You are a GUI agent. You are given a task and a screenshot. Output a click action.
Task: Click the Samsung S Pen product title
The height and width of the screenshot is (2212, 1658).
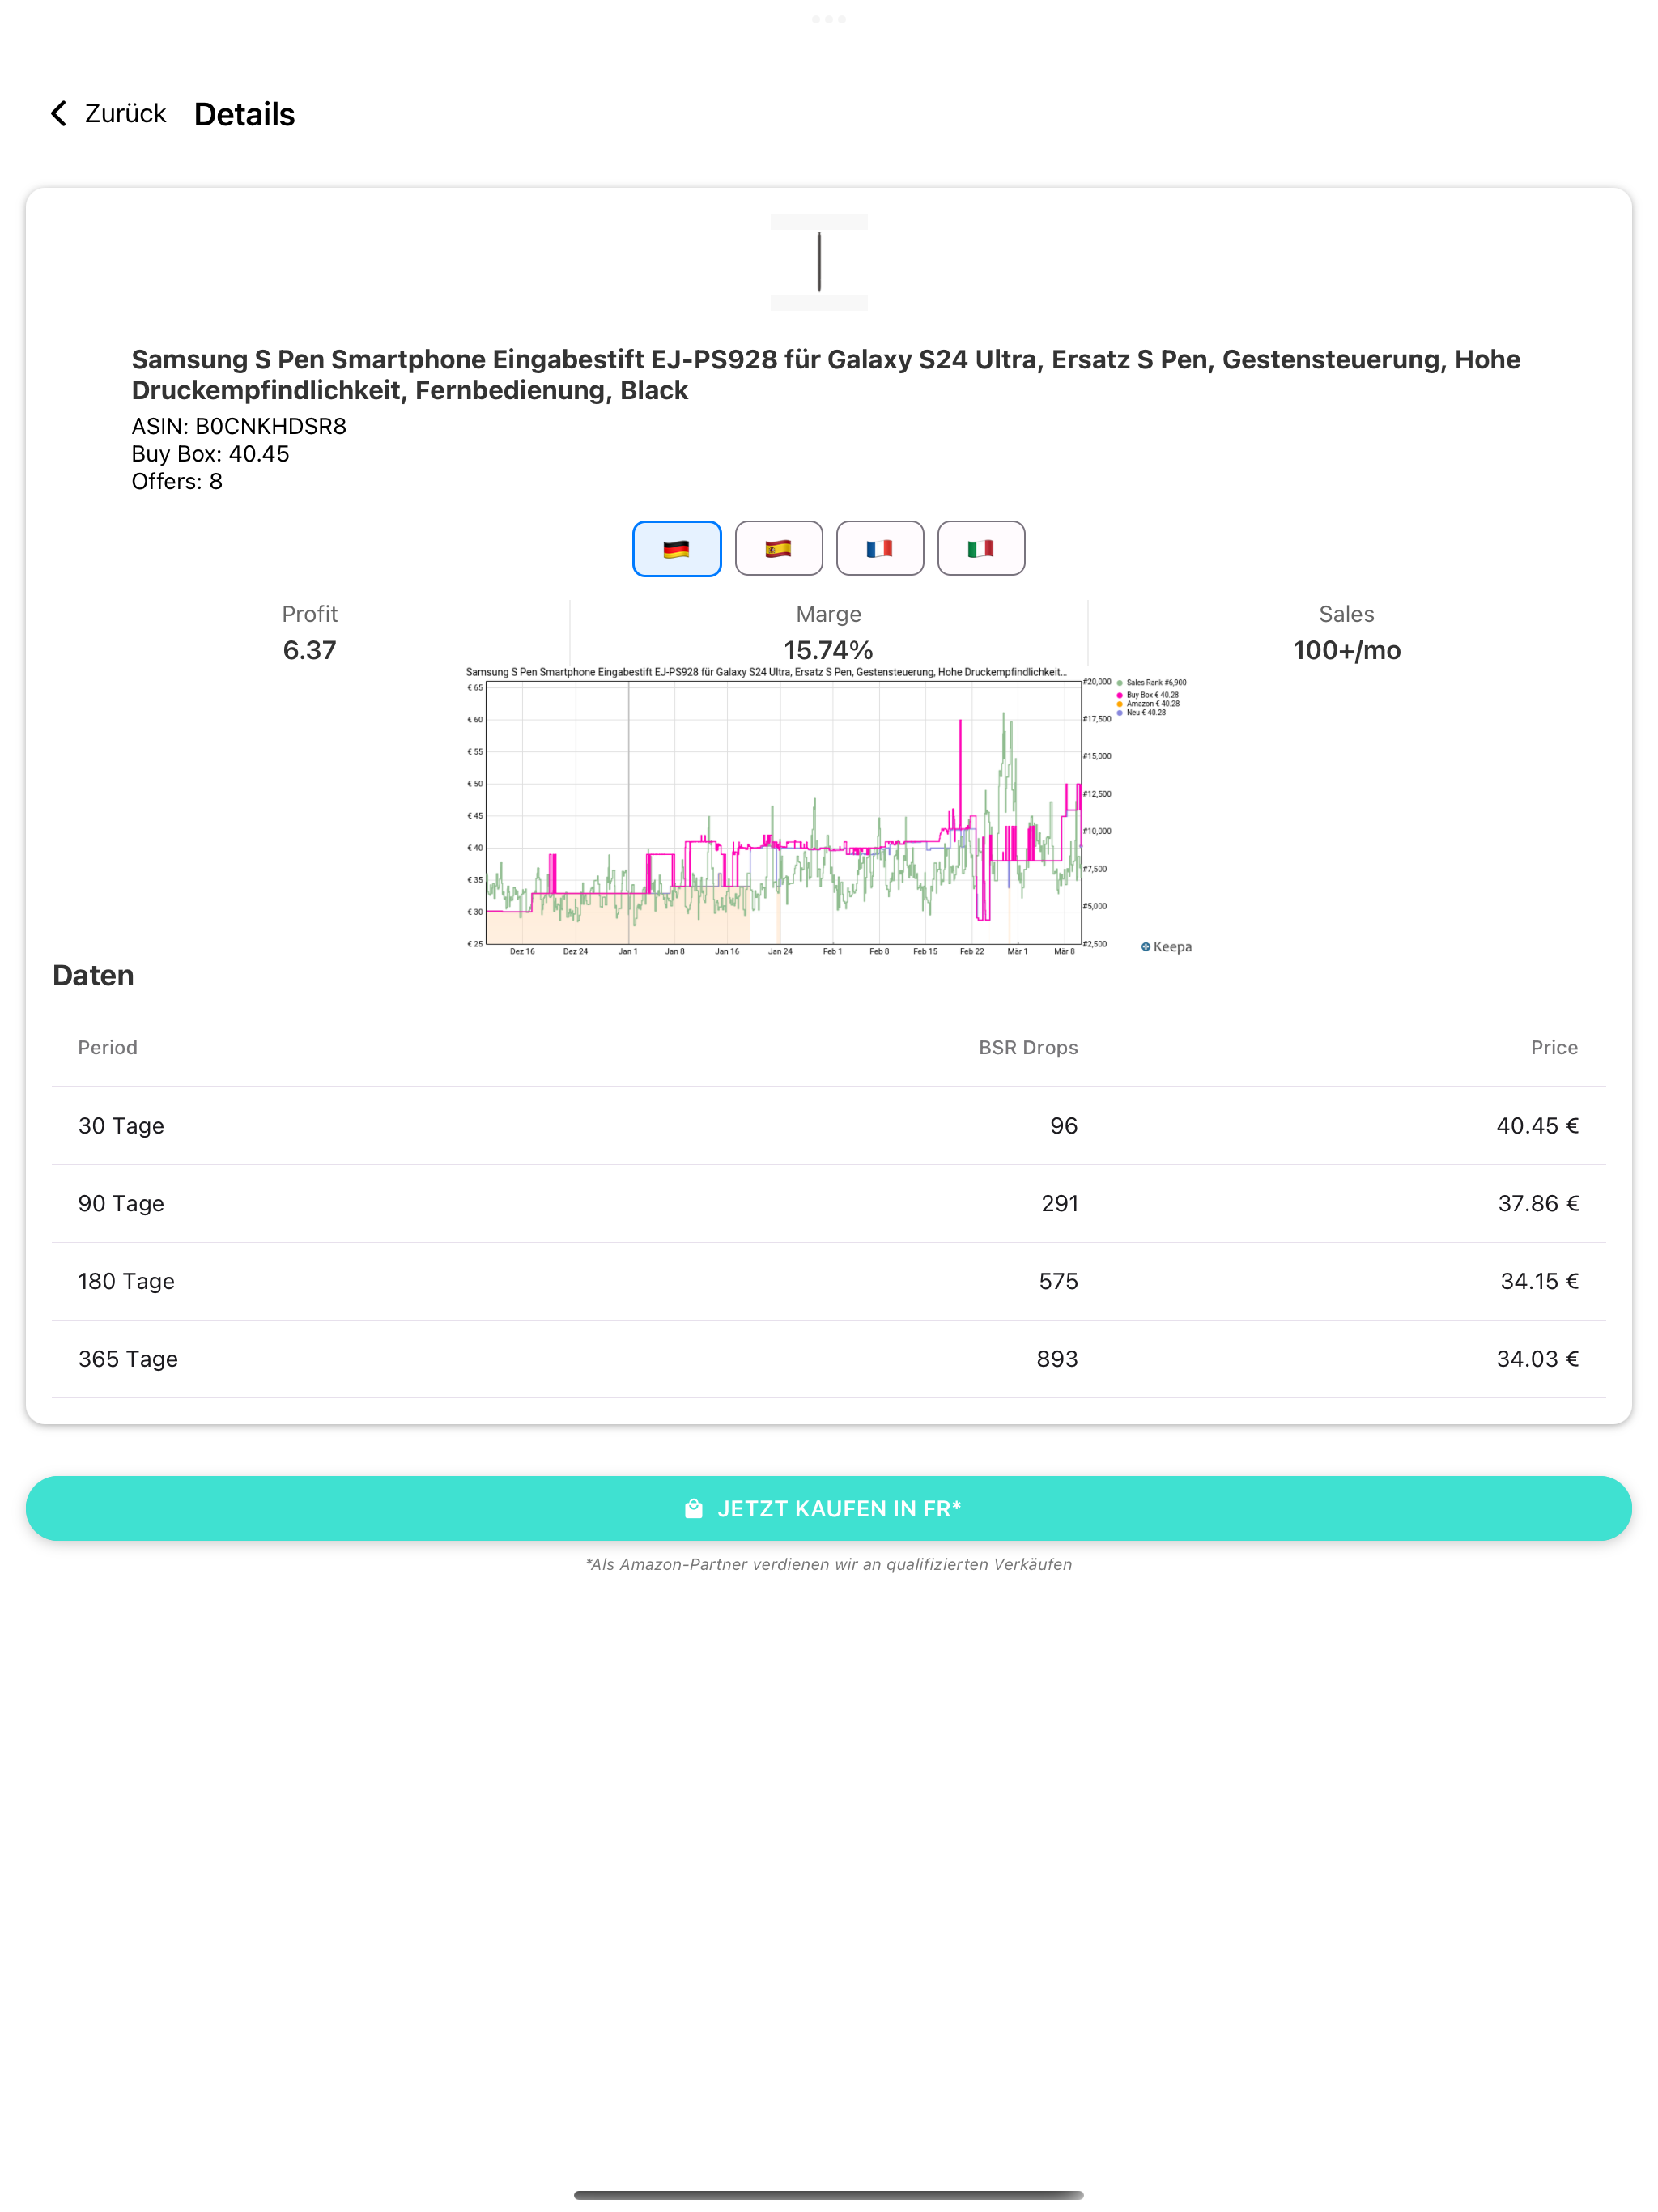click(826, 374)
